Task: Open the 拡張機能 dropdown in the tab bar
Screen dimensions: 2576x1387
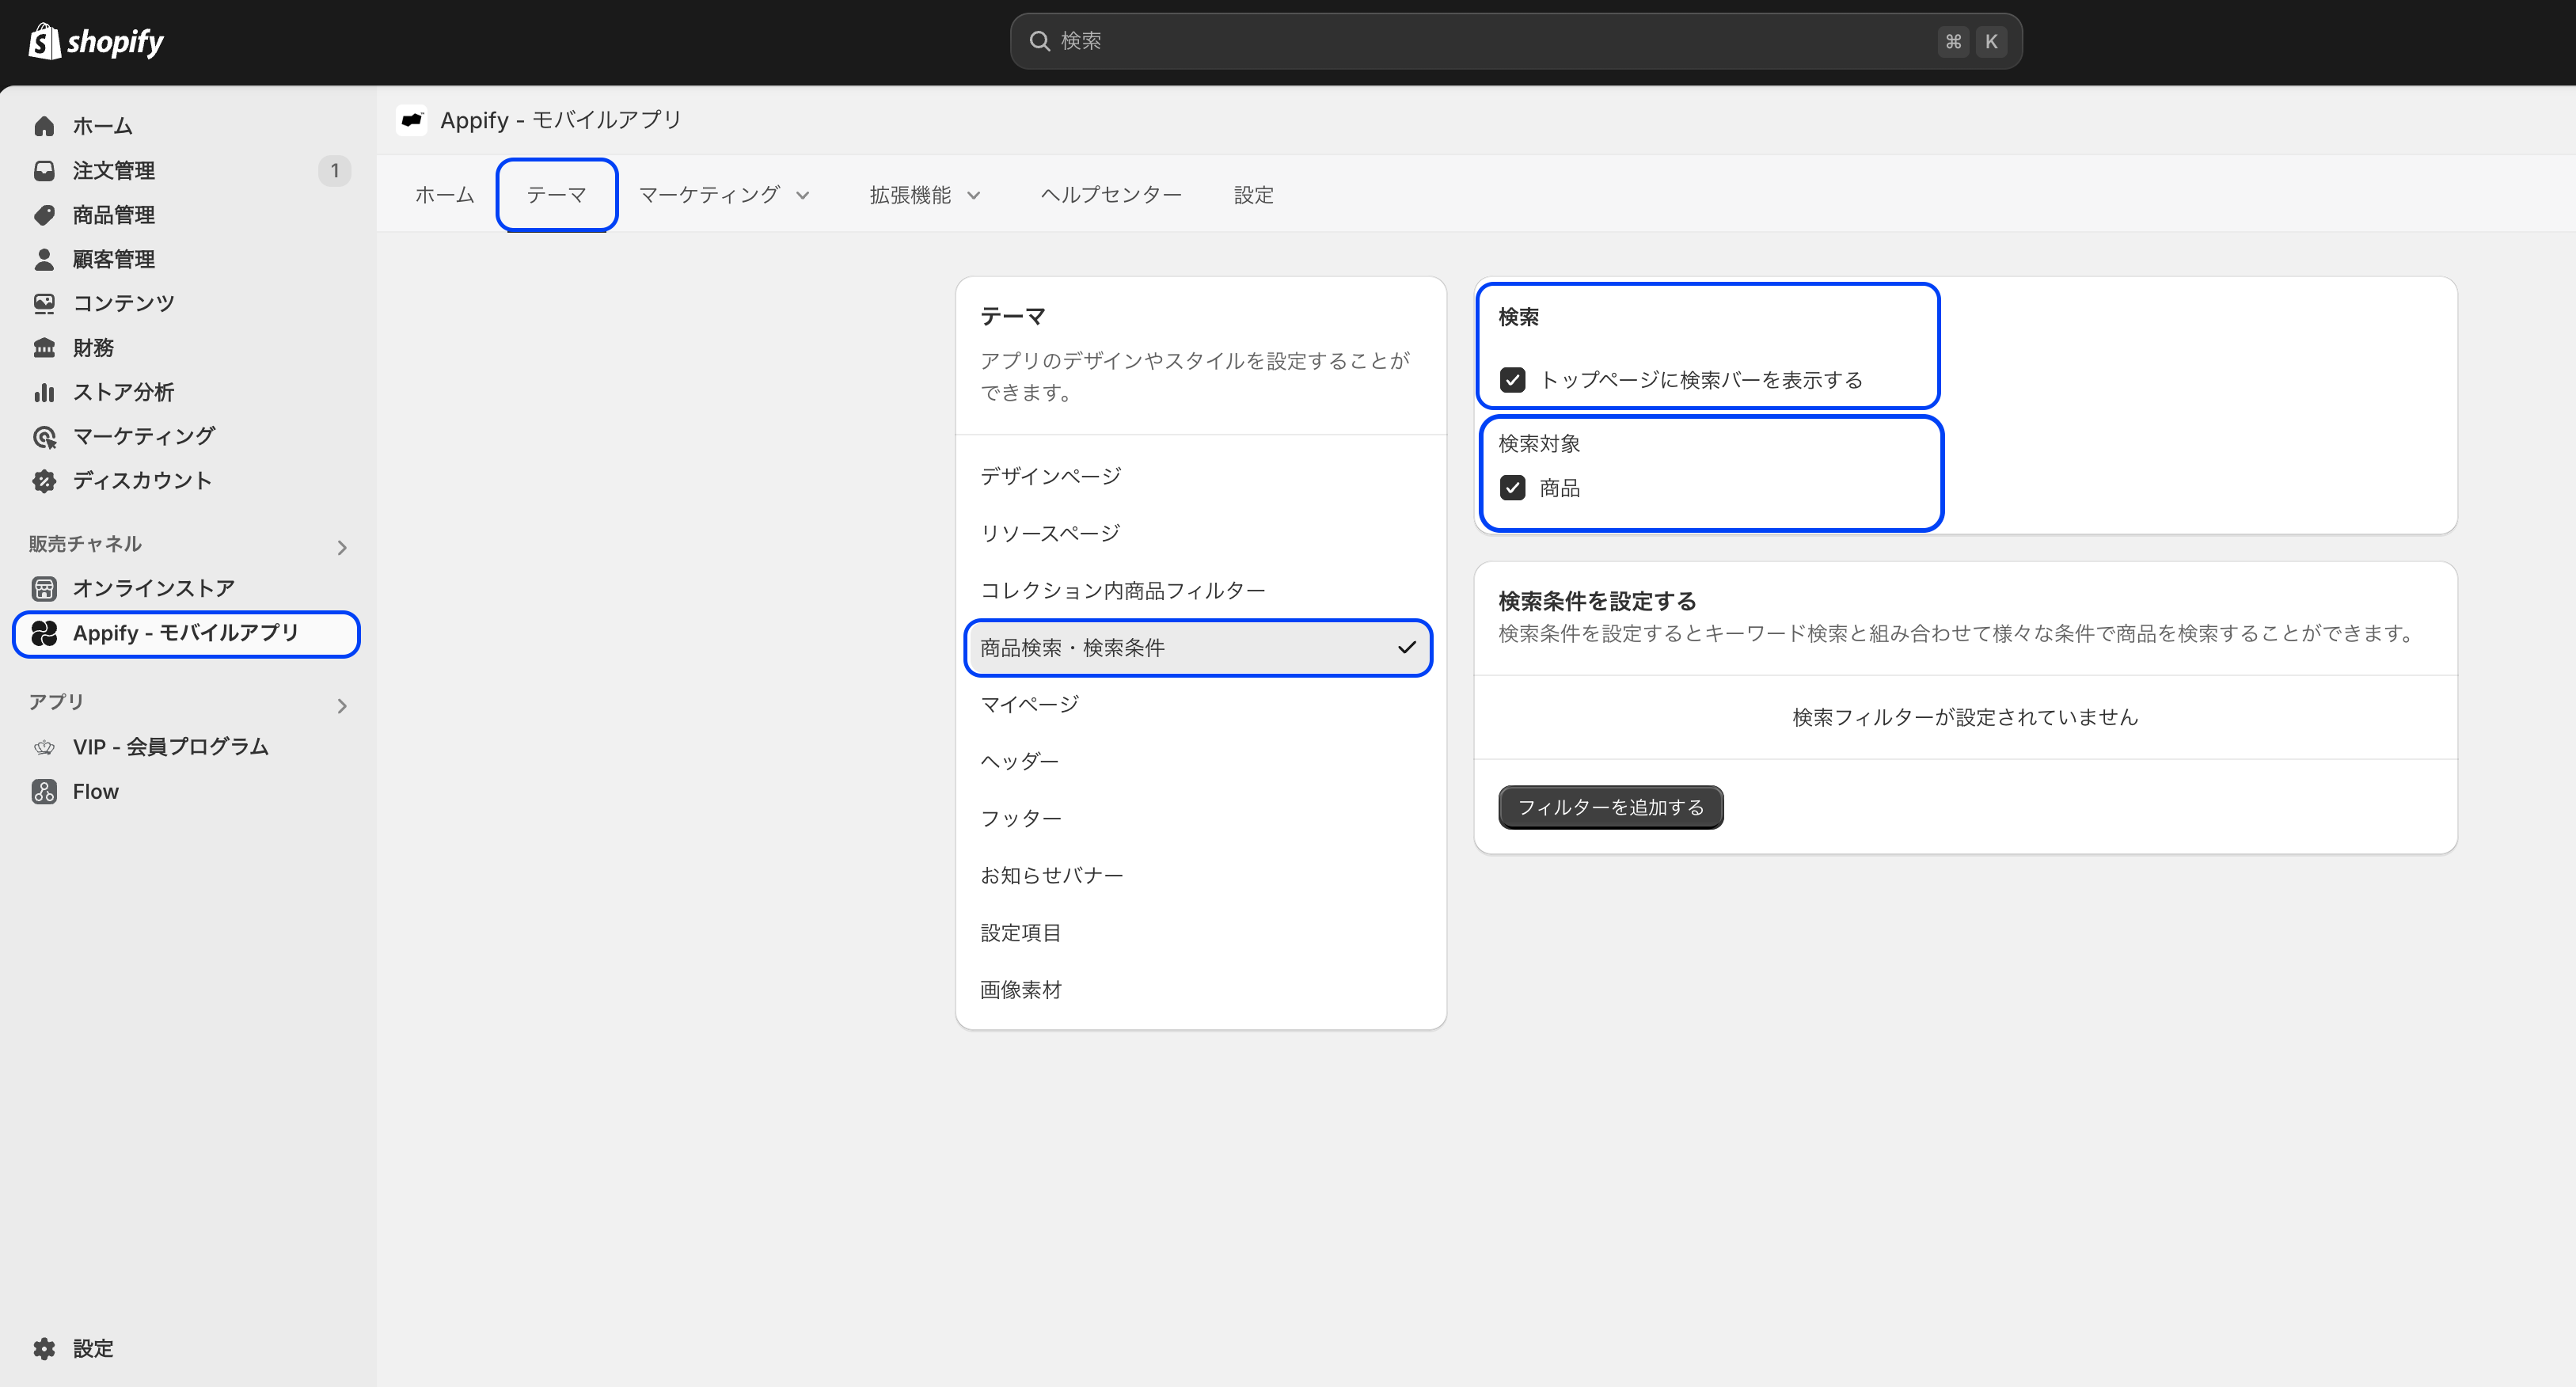Action: pyautogui.click(x=925, y=195)
